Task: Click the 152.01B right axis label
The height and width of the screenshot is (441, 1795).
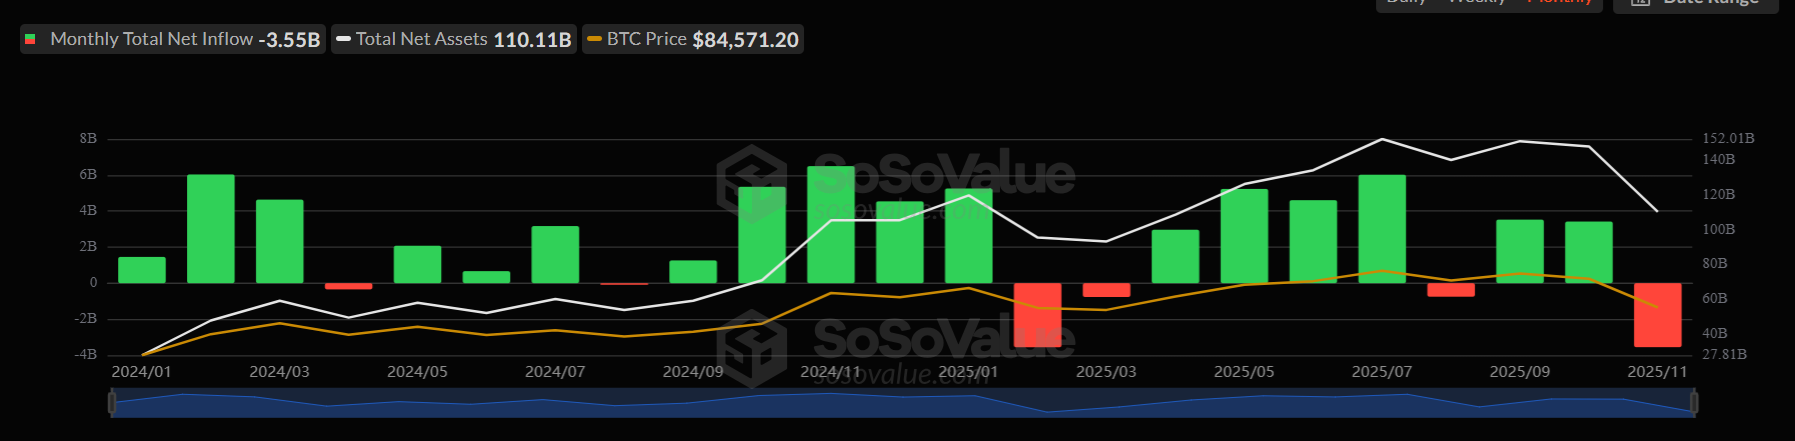Action: (1728, 139)
